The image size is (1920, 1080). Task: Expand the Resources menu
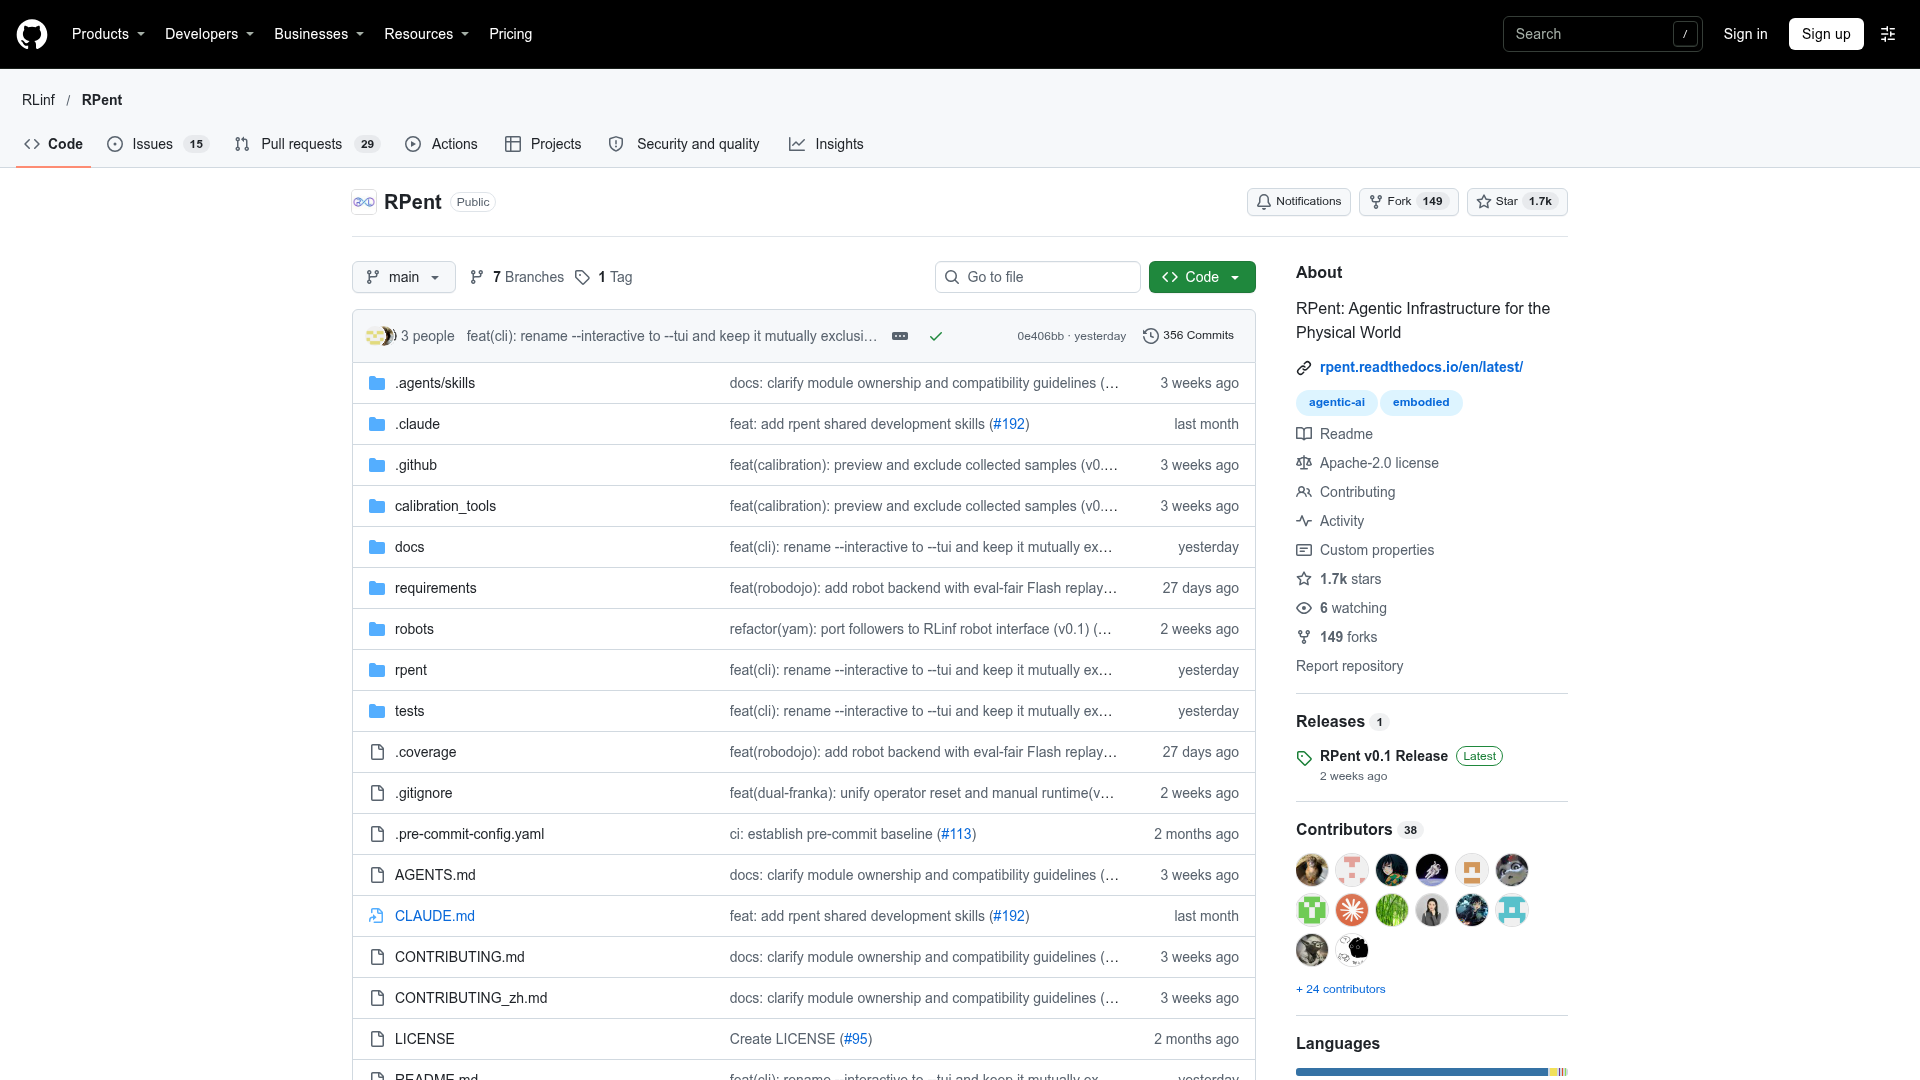[427, 34]
